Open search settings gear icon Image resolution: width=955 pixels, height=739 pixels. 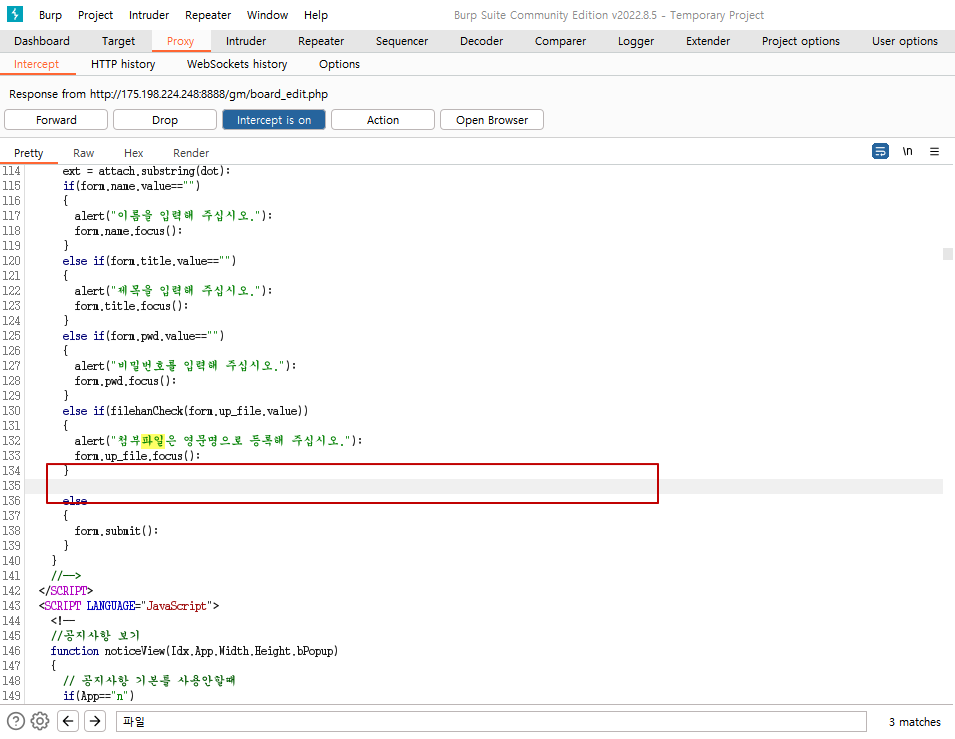pyautogui.click(x=40, y=721)
